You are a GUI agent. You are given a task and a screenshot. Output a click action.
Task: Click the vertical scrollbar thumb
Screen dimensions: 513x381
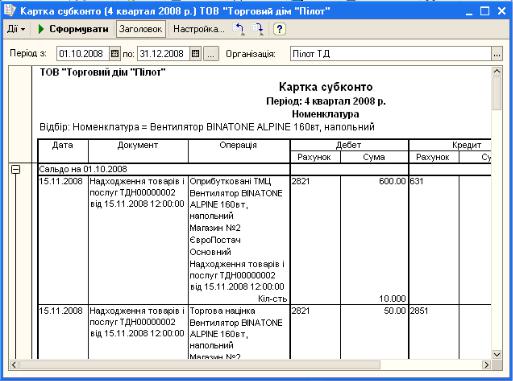(497, 93)
